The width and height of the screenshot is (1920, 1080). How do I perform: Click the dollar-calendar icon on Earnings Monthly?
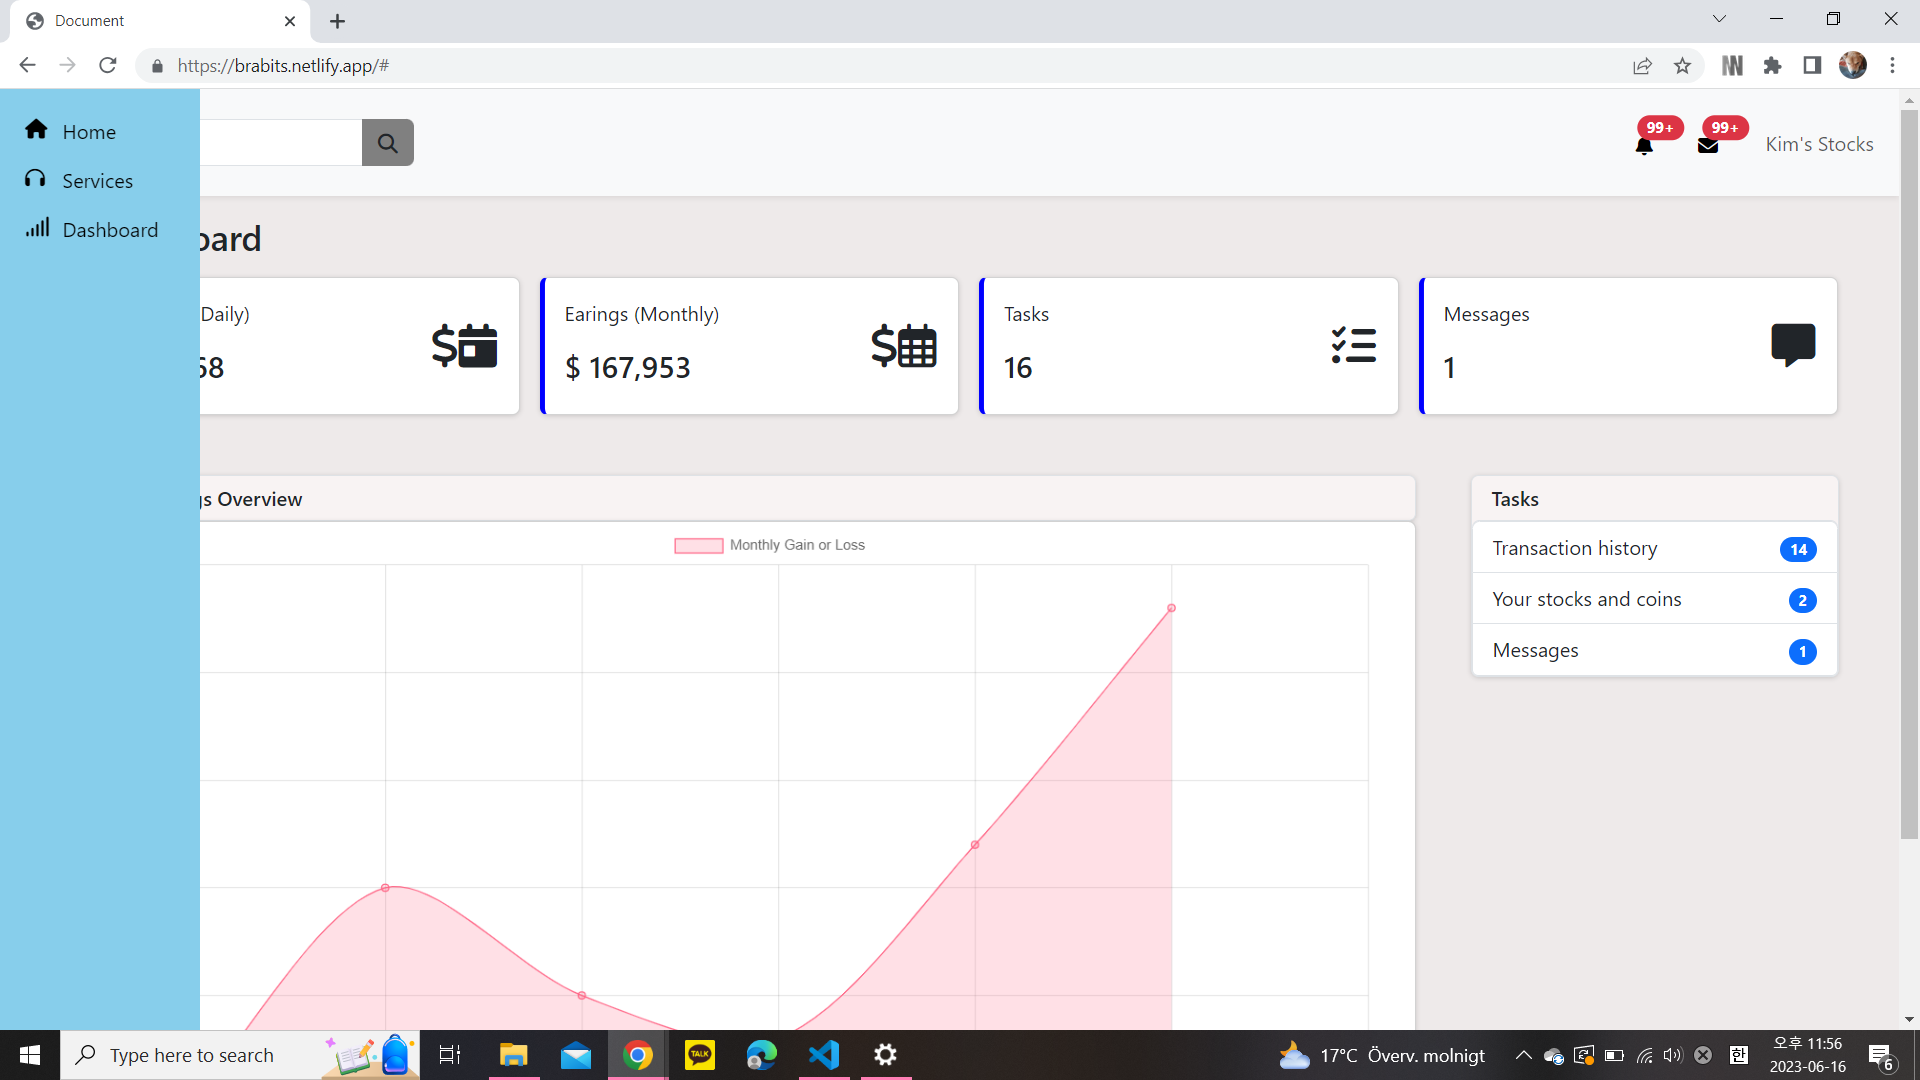[x=904, y=345]
